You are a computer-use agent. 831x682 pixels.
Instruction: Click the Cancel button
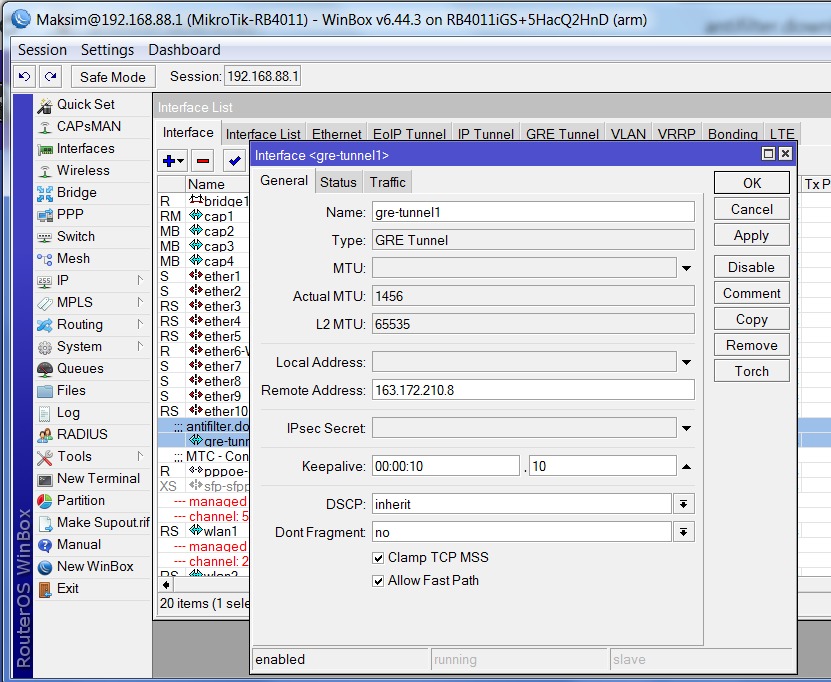click(x=752, y=209)
